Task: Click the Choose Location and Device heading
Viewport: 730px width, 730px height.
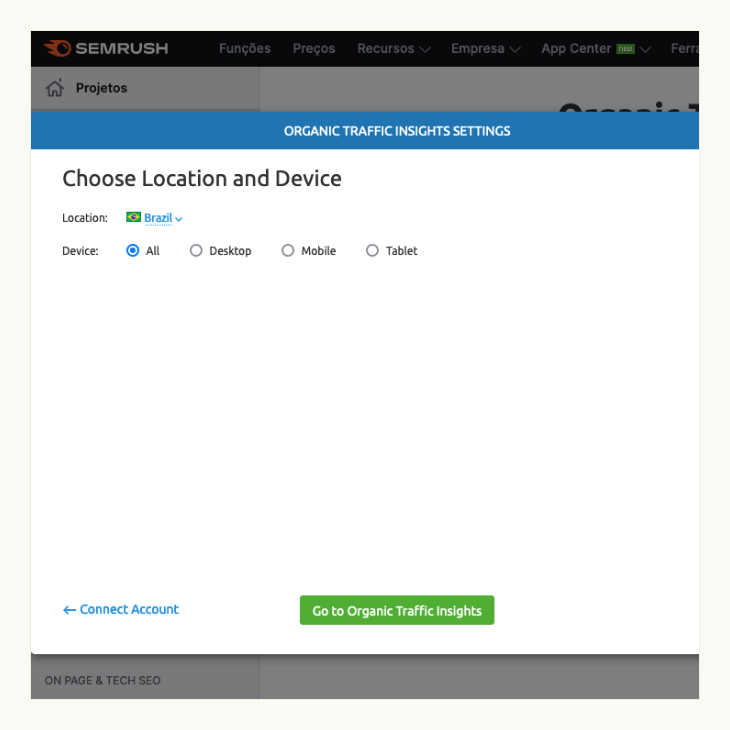Action: click(202, 179)
